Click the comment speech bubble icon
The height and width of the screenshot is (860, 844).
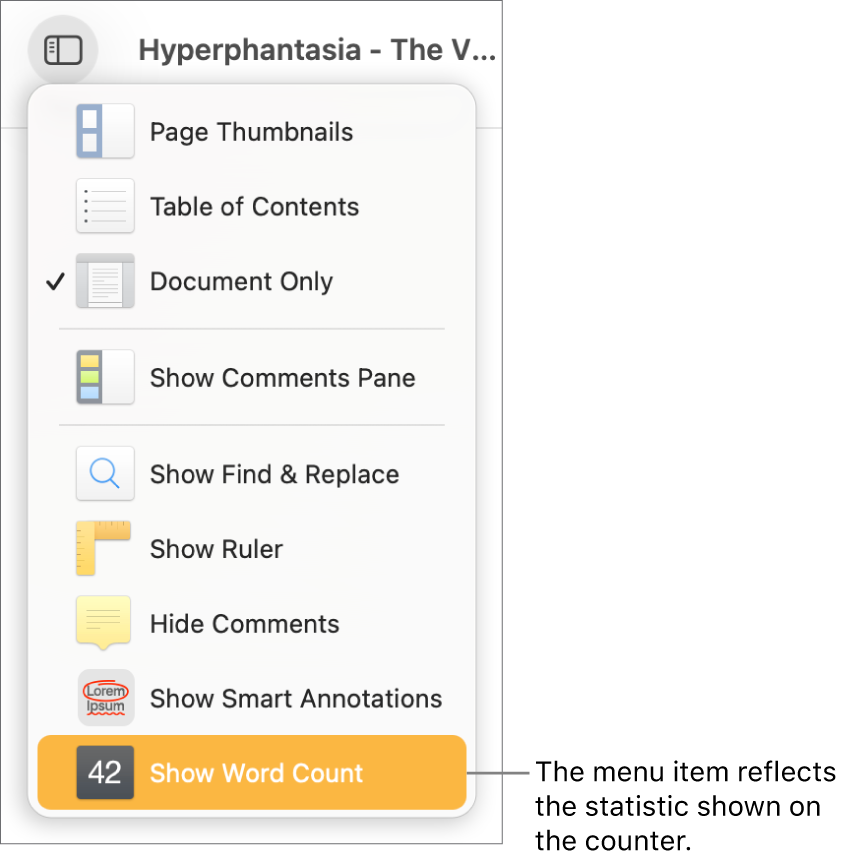[x=104, y=622]
